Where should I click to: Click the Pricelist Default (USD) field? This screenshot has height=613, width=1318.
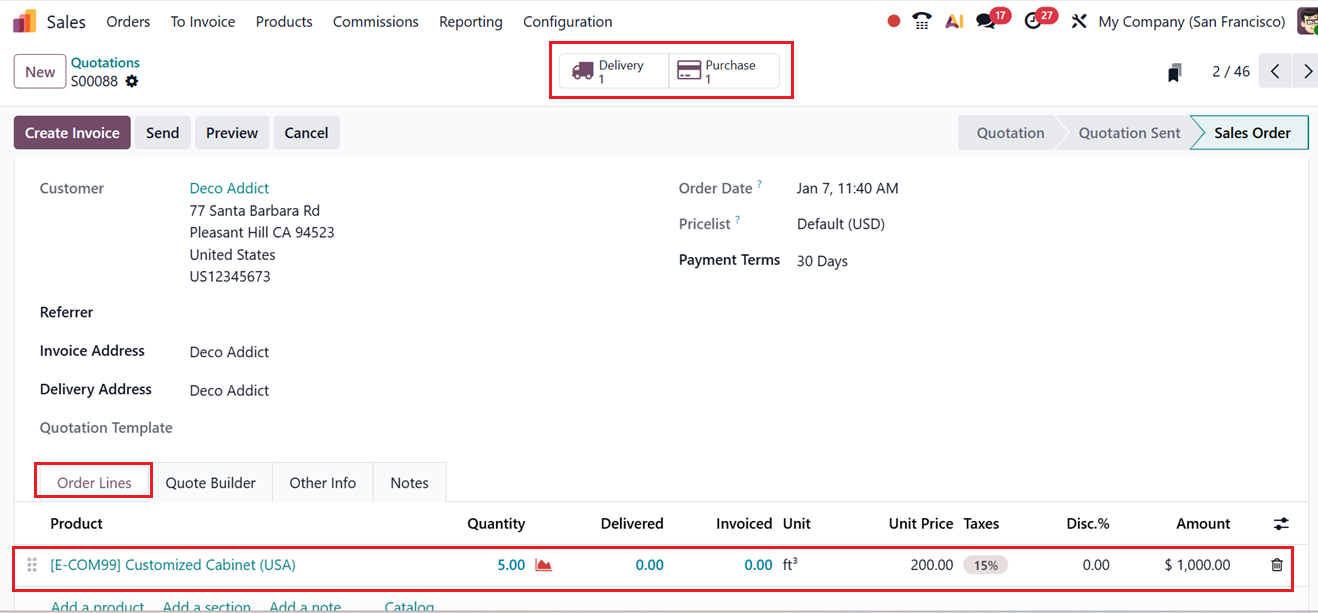tap(841, 224)
